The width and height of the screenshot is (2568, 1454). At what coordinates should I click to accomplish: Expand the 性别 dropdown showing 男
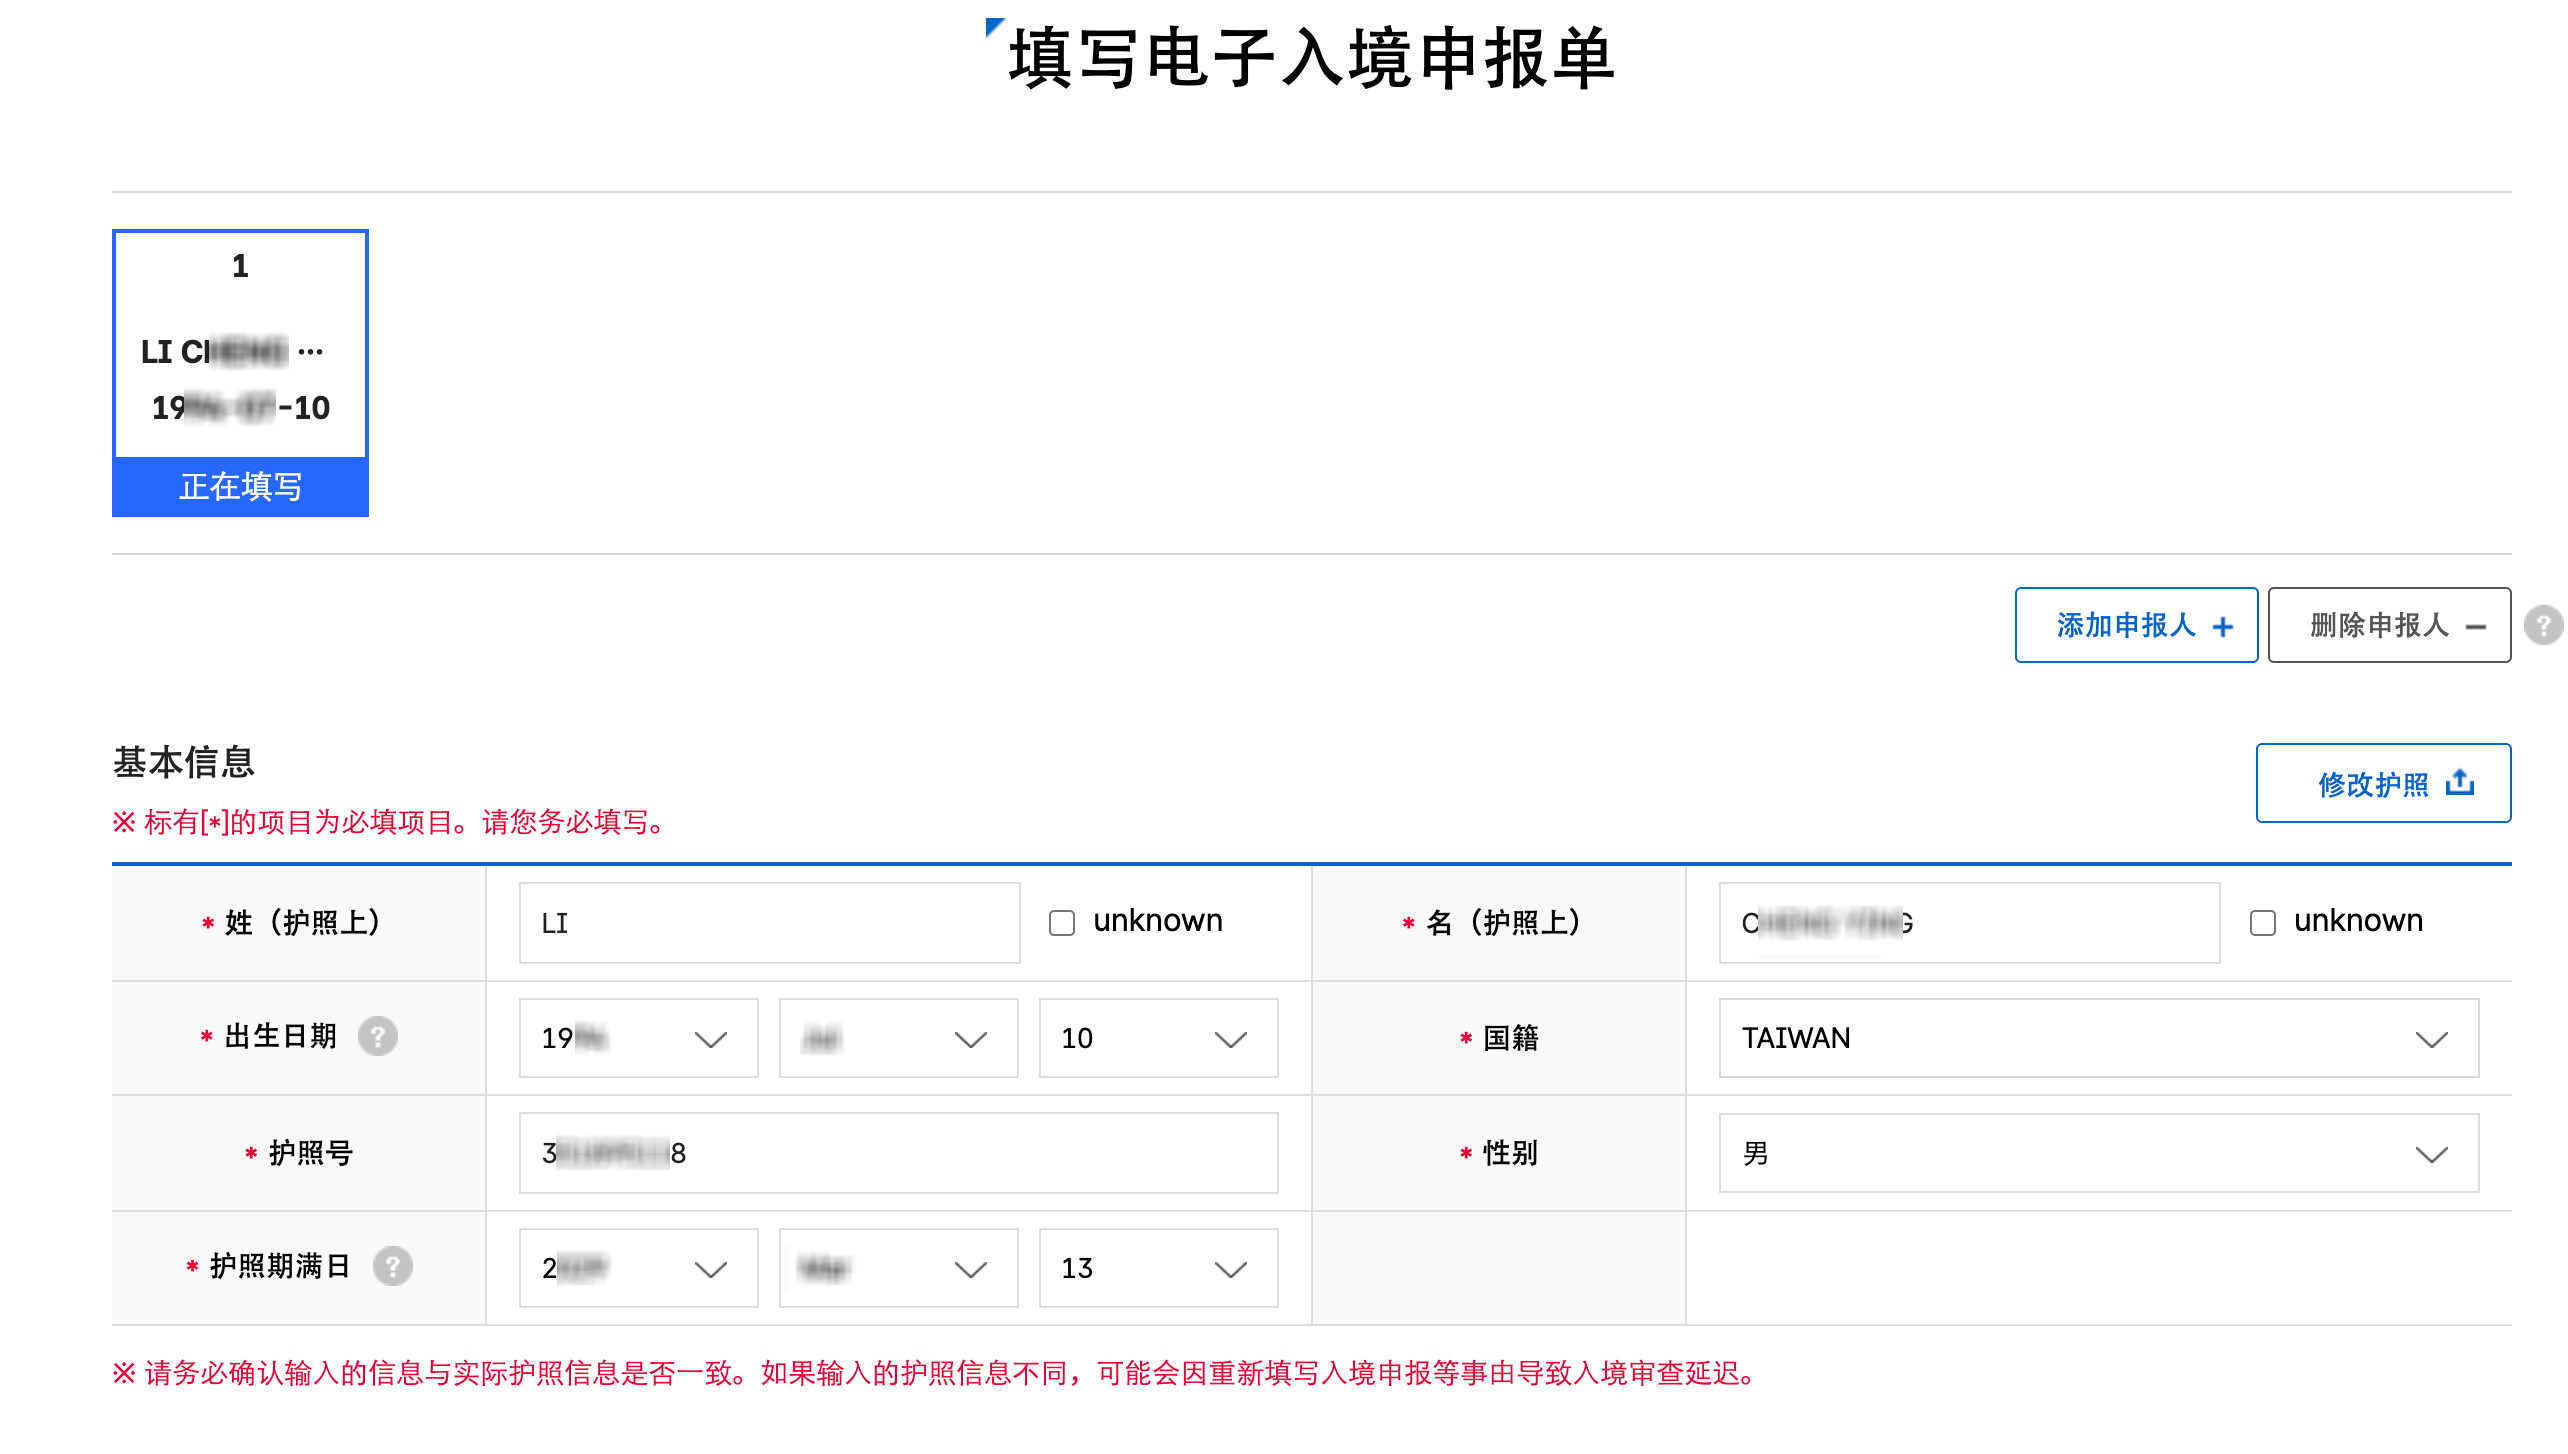click(x=2098, y=1153)
